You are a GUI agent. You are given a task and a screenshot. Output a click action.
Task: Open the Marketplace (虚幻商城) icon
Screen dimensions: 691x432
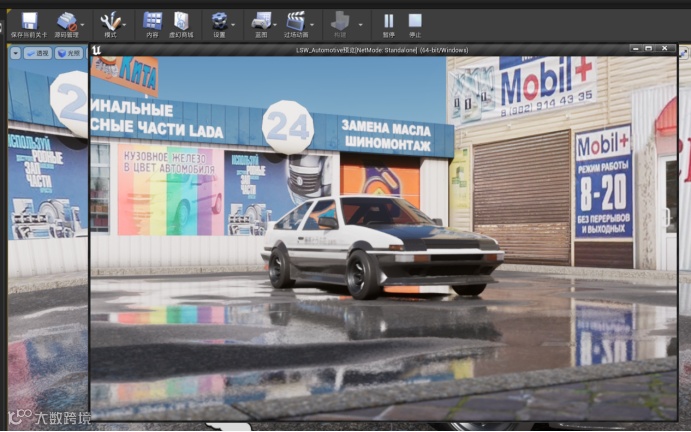pyautogui.click(x=181, y=21)
